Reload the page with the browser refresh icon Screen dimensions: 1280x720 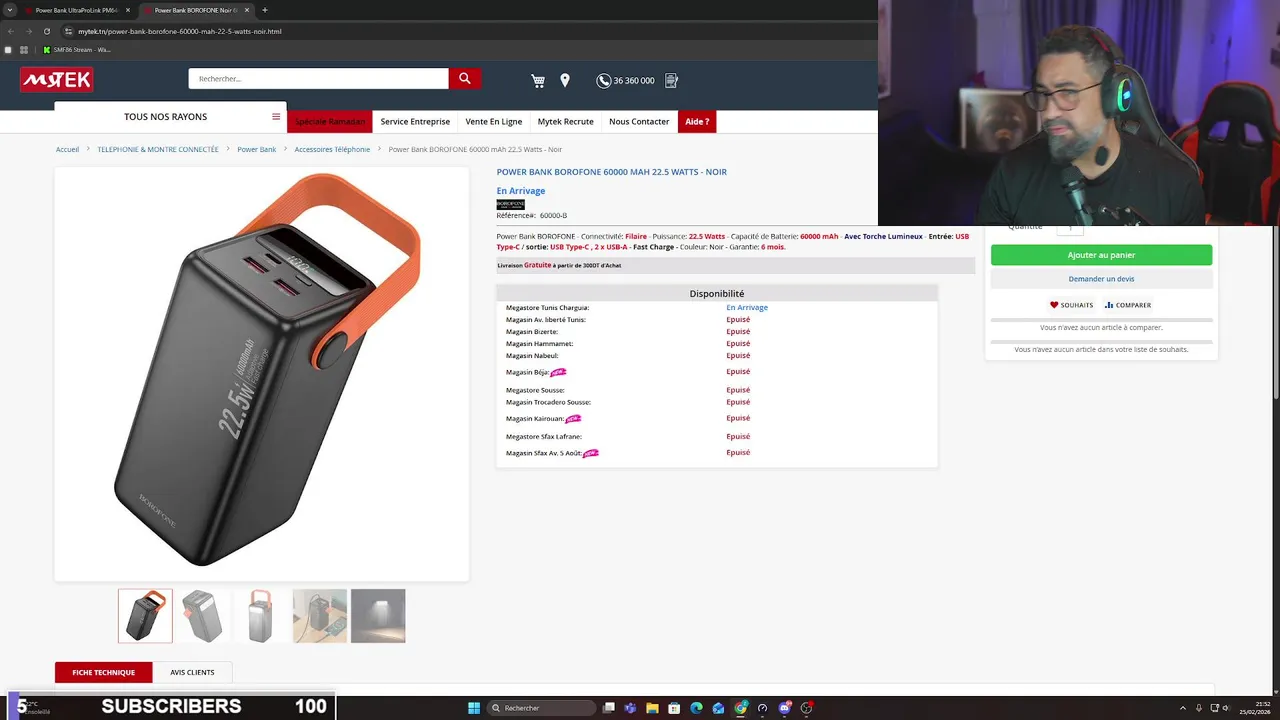tap(46, 31)
